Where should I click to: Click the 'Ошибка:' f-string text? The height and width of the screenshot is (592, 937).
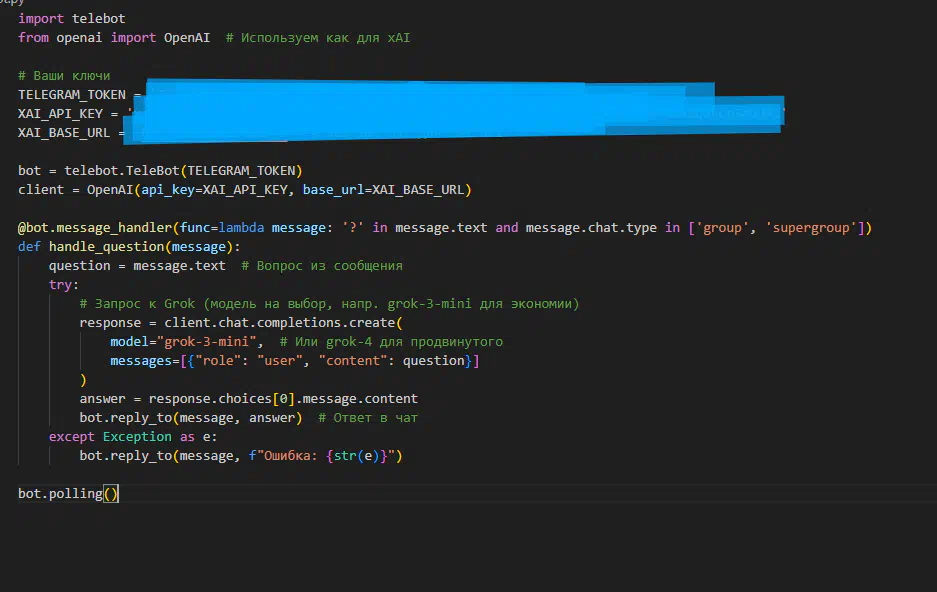pyautogui.click(x=291, y=456)
